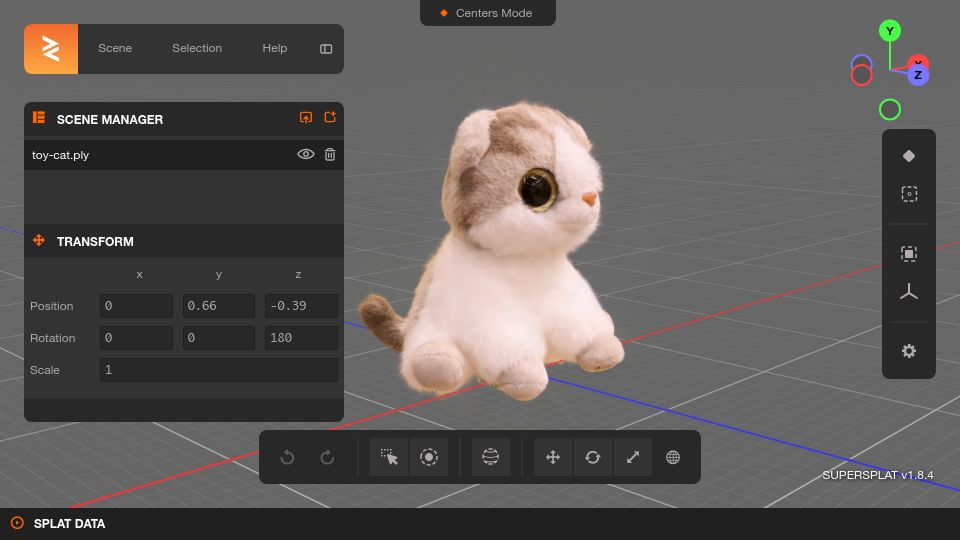
Task: Click the Transform panel header
Action: pyautogui.click(x=184, y=241)
